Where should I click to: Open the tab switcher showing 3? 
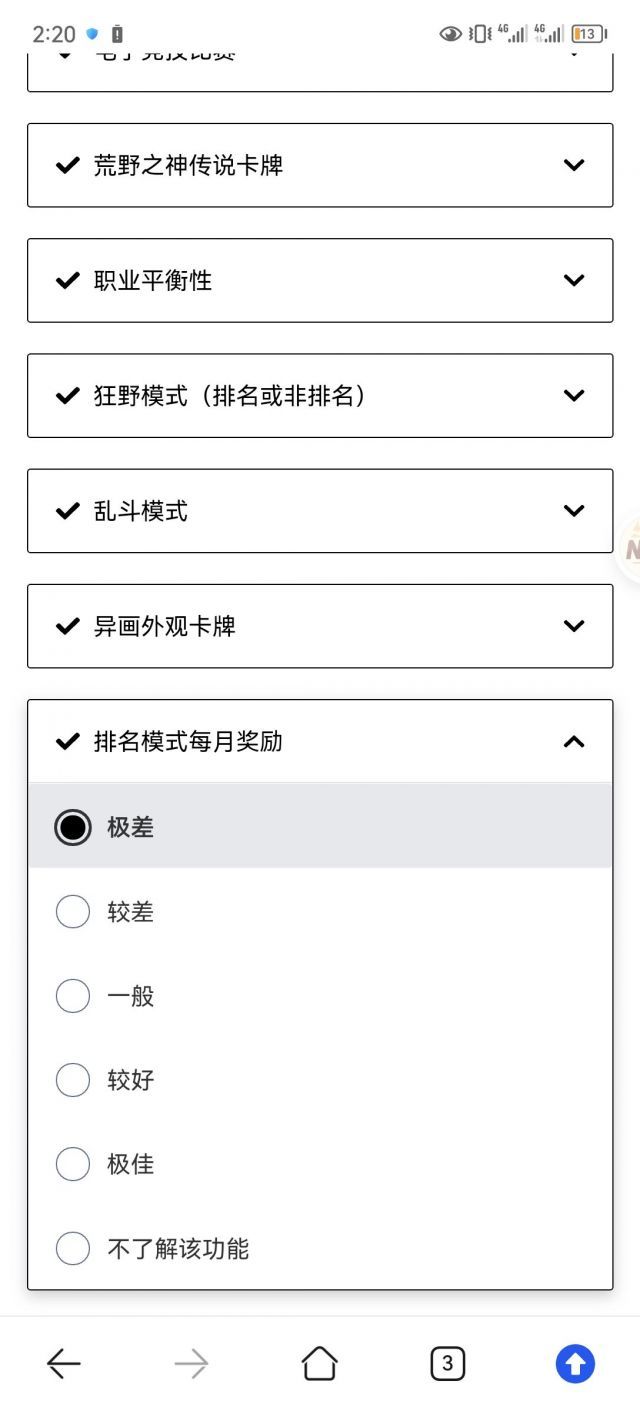click(x=447, y=1363)
